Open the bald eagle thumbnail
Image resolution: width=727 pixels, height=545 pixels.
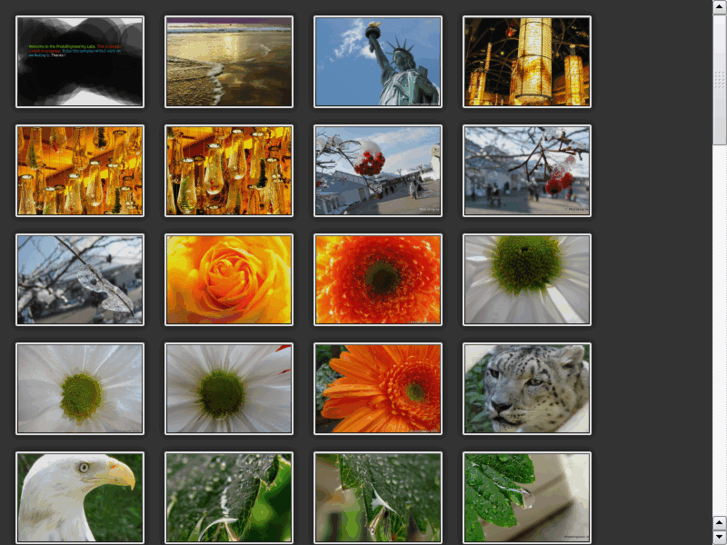click(80, 498)
